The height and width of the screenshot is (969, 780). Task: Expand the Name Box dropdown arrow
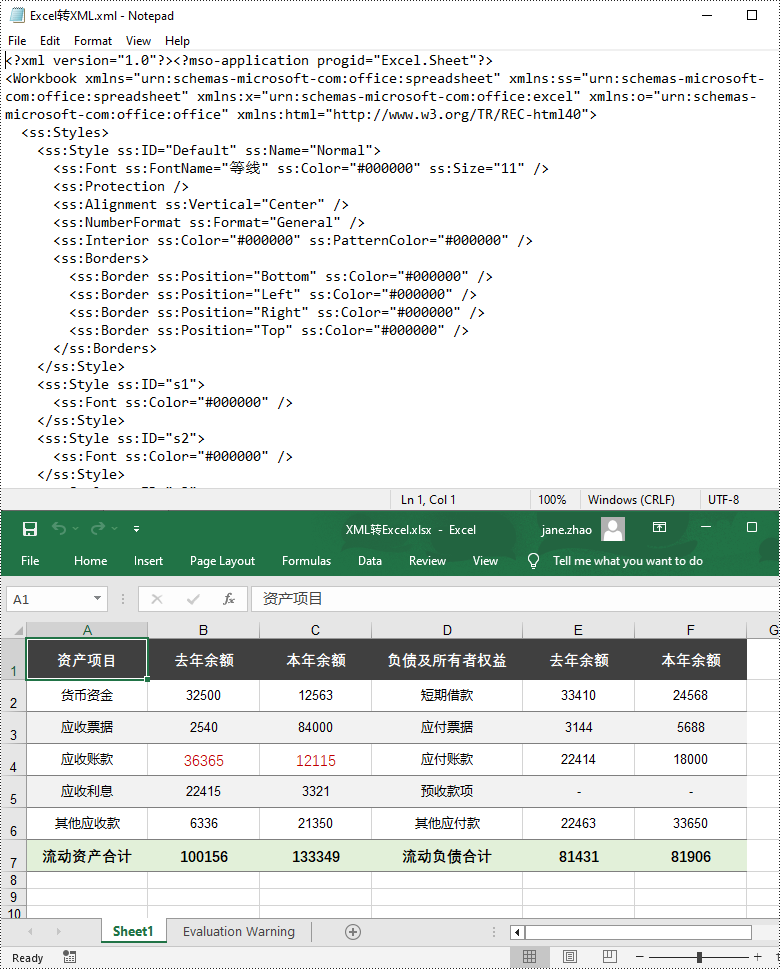97,598
